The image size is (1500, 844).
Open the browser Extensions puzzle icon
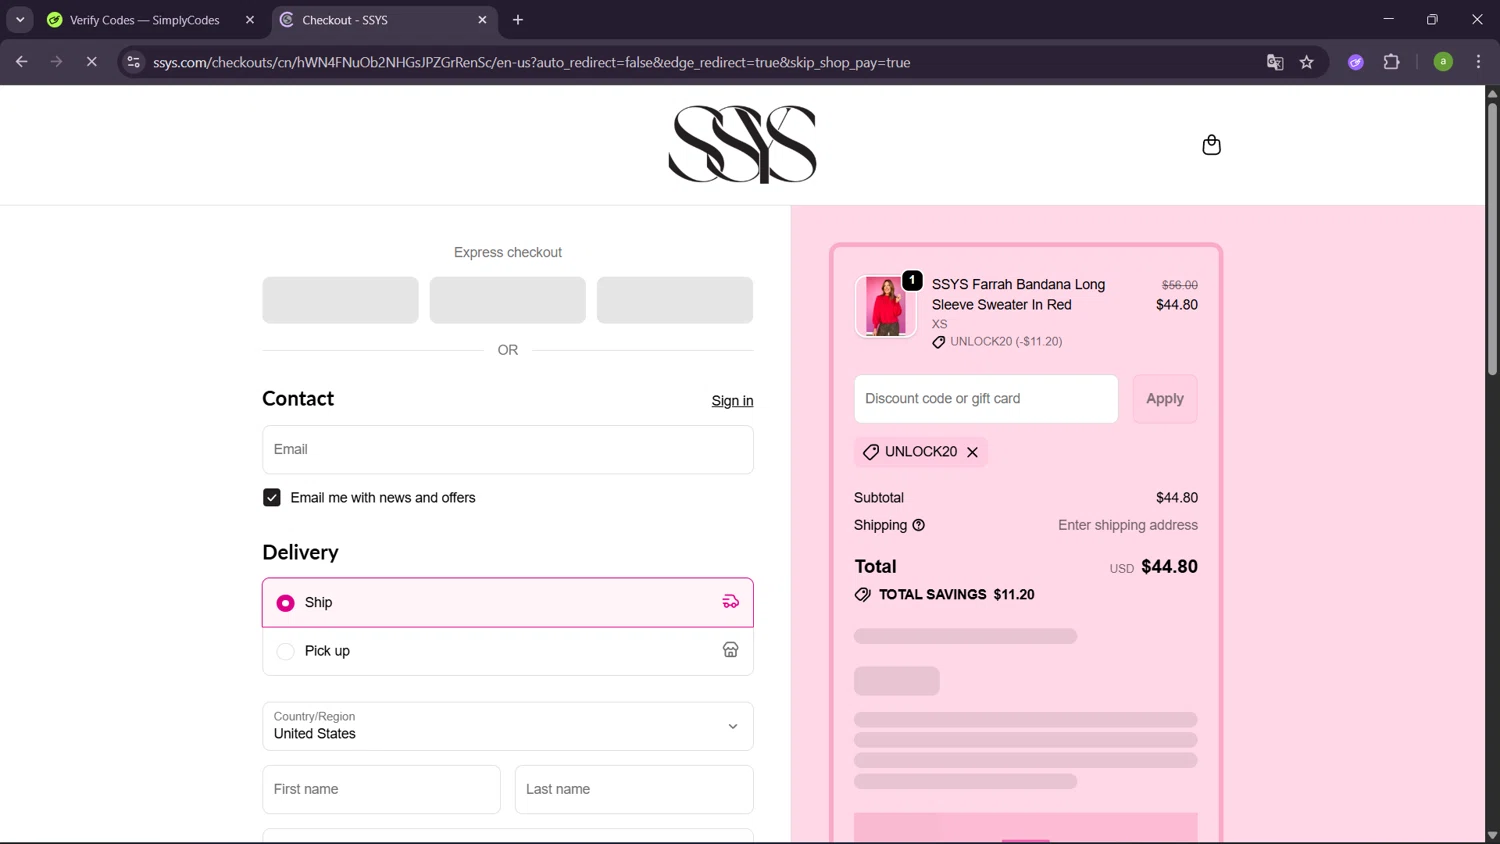(1391, 62)
